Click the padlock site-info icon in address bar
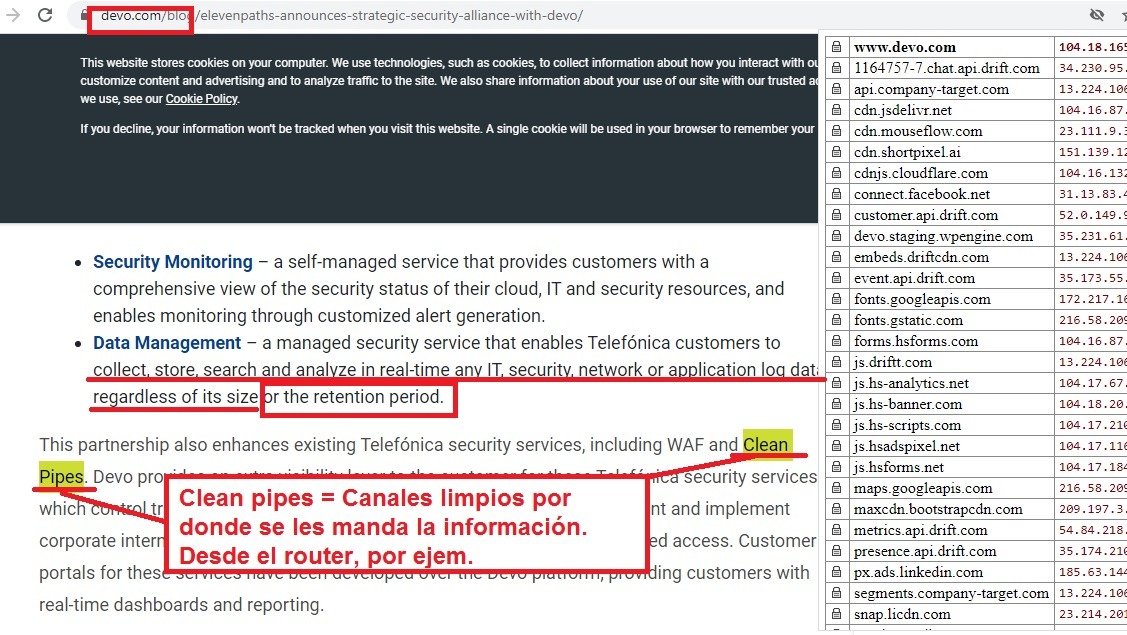 pos(84,15)
